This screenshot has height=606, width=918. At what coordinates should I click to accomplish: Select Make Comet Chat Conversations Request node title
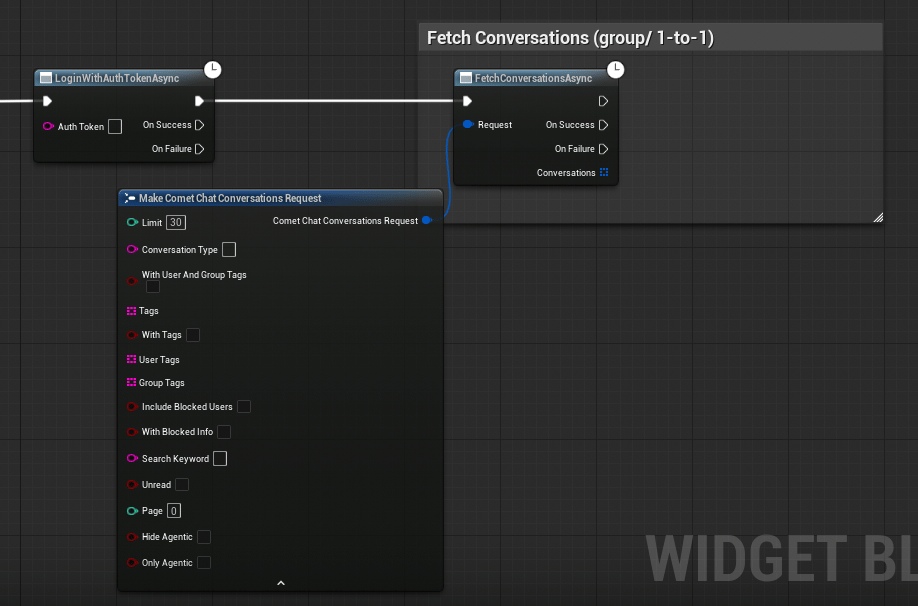coord(230,198)
